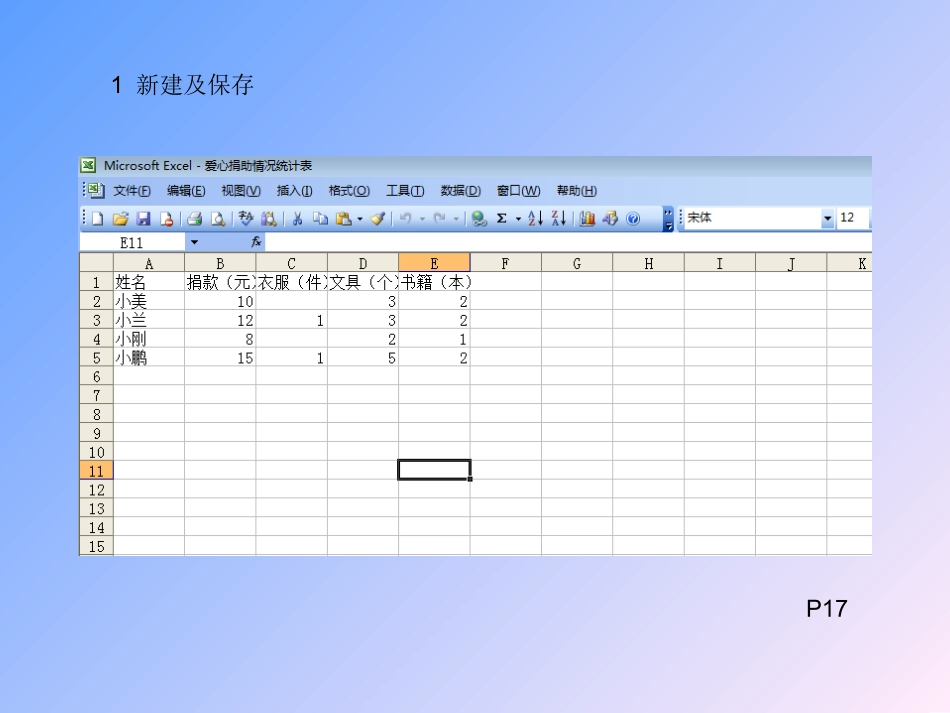
Task: Open the 工具(T) menu
Action: [405, 191]
